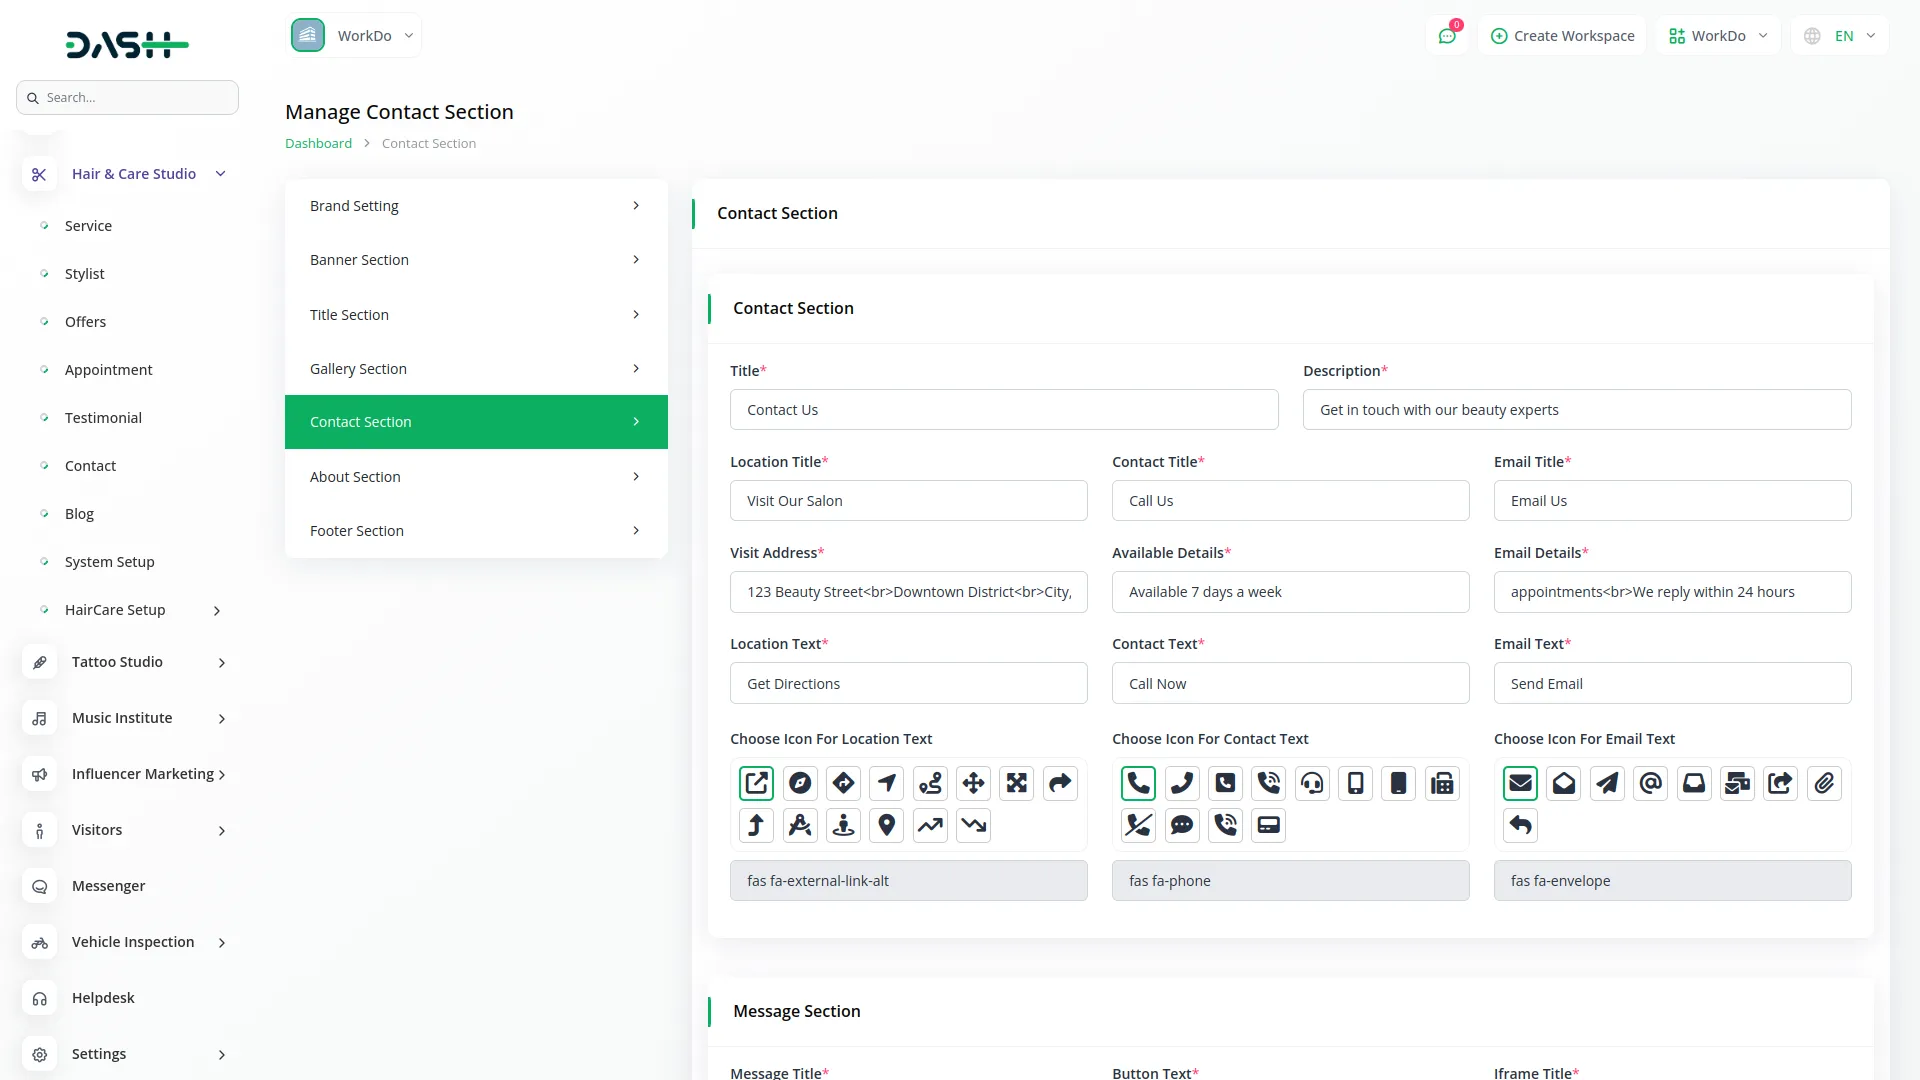Pick the paperclip attachment email icon
1920x1080 pixels.
(x=1824, y=783)
